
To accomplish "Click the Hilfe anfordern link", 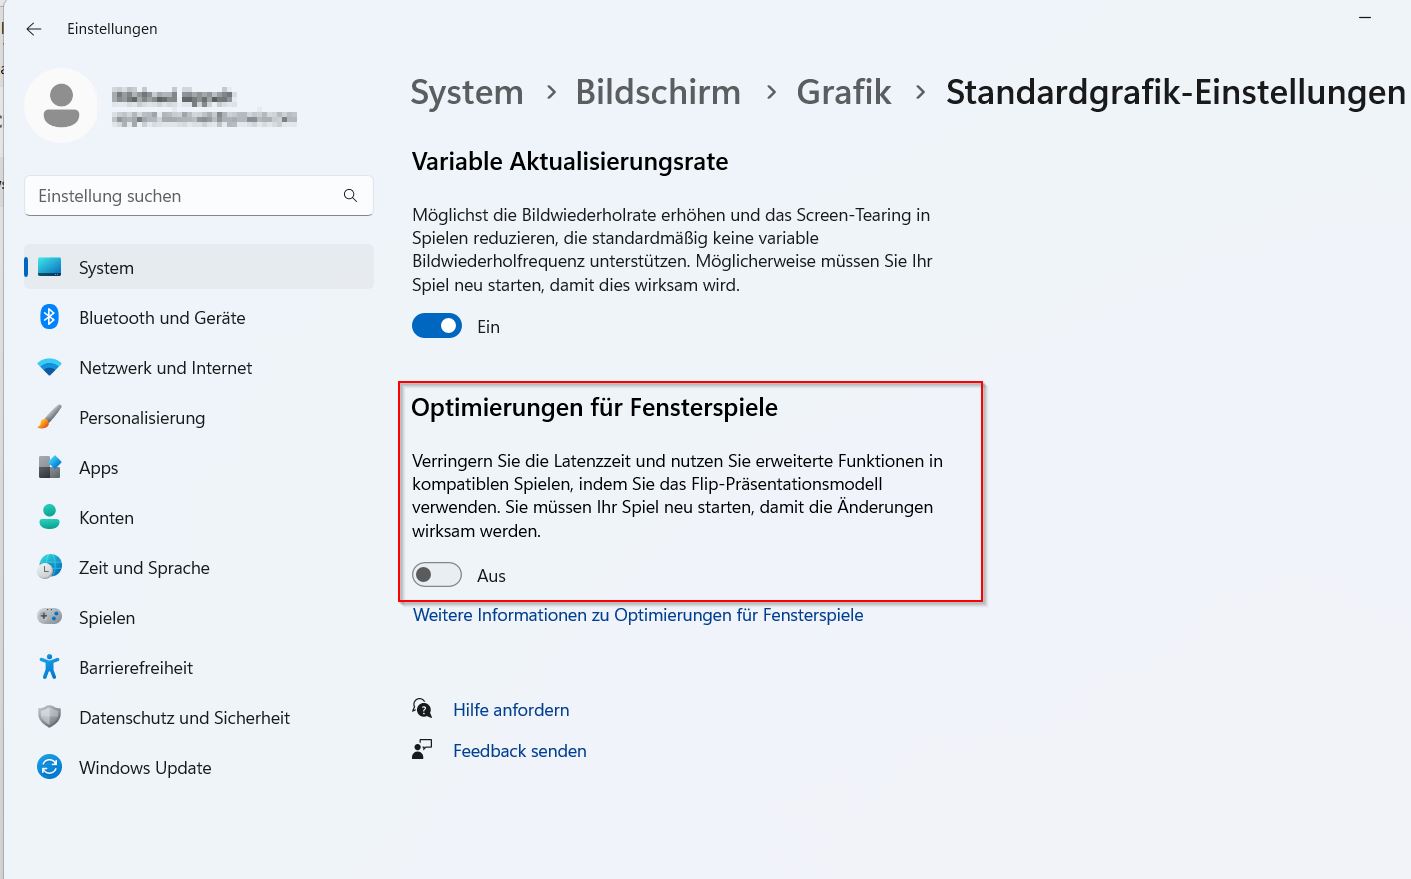I will (511, 710).
